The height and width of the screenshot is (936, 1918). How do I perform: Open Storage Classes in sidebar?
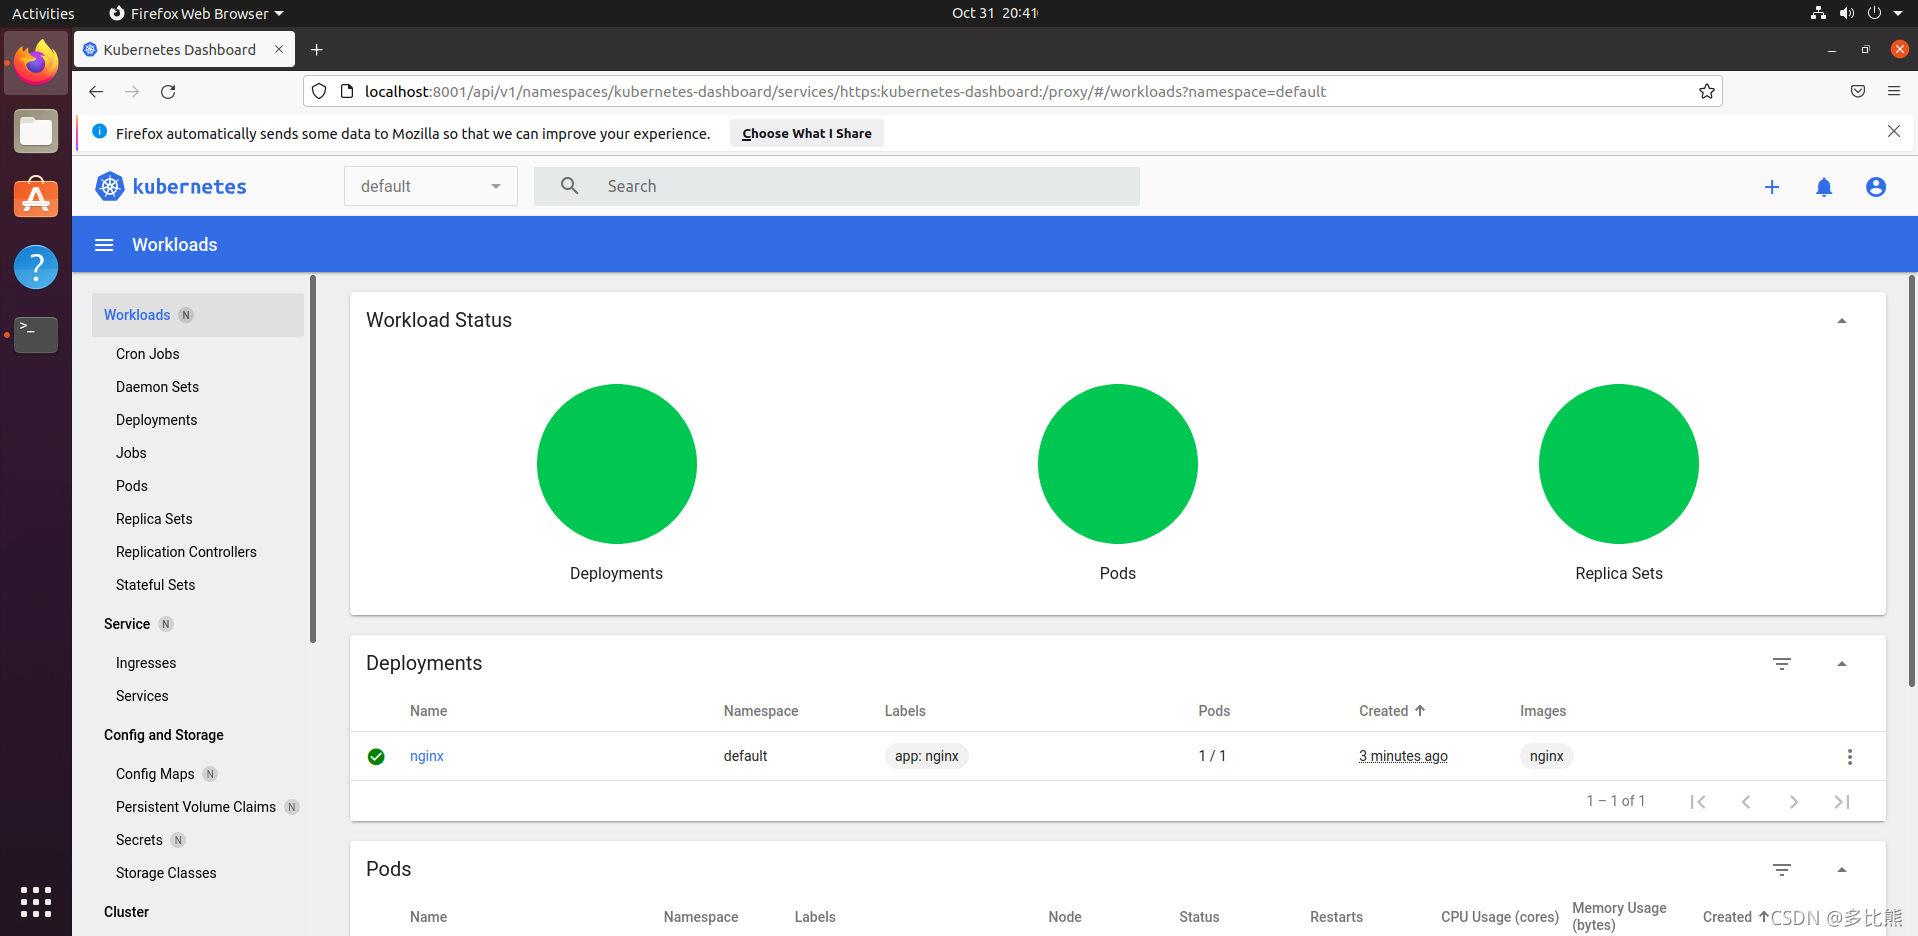click(166, 873)
